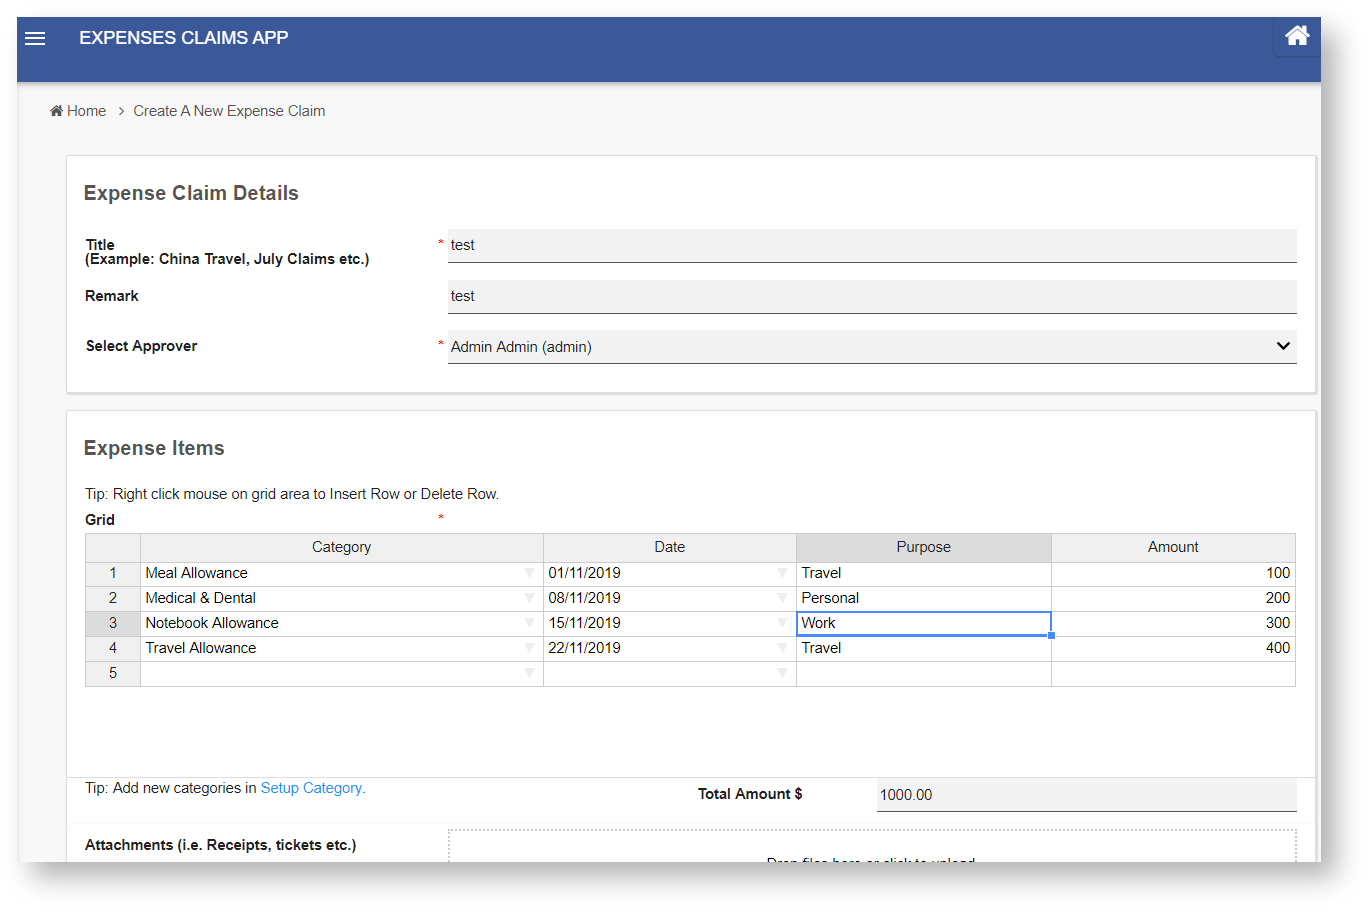Image resolution: width=1369 pixels, height=910 pixels.
Task: Click the home icon in header
Action: [x=1297, y=36]
